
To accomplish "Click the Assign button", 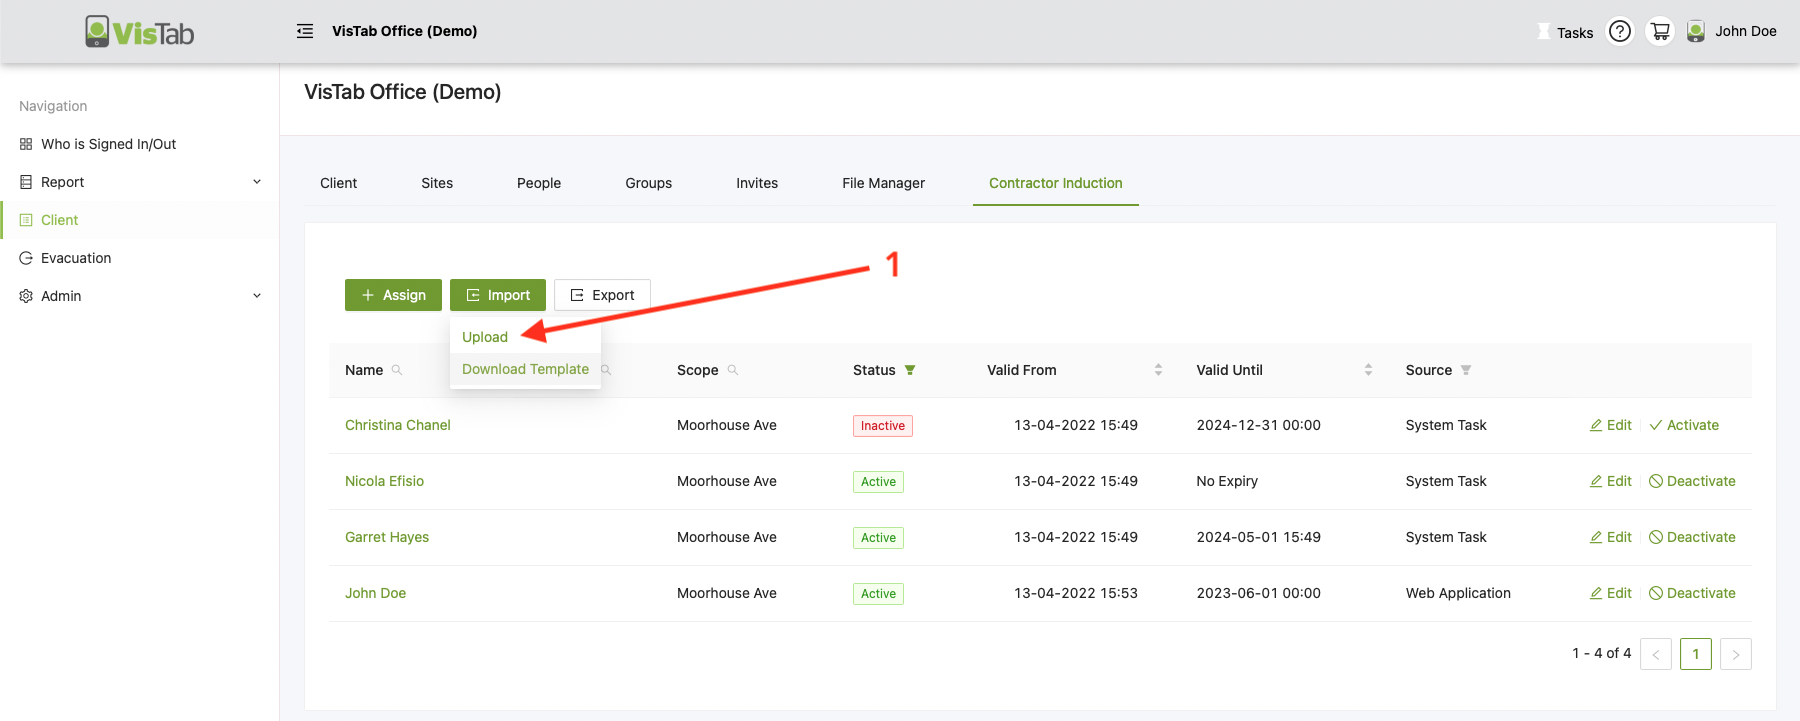I will pyautogui.click(x=393, y=295).
